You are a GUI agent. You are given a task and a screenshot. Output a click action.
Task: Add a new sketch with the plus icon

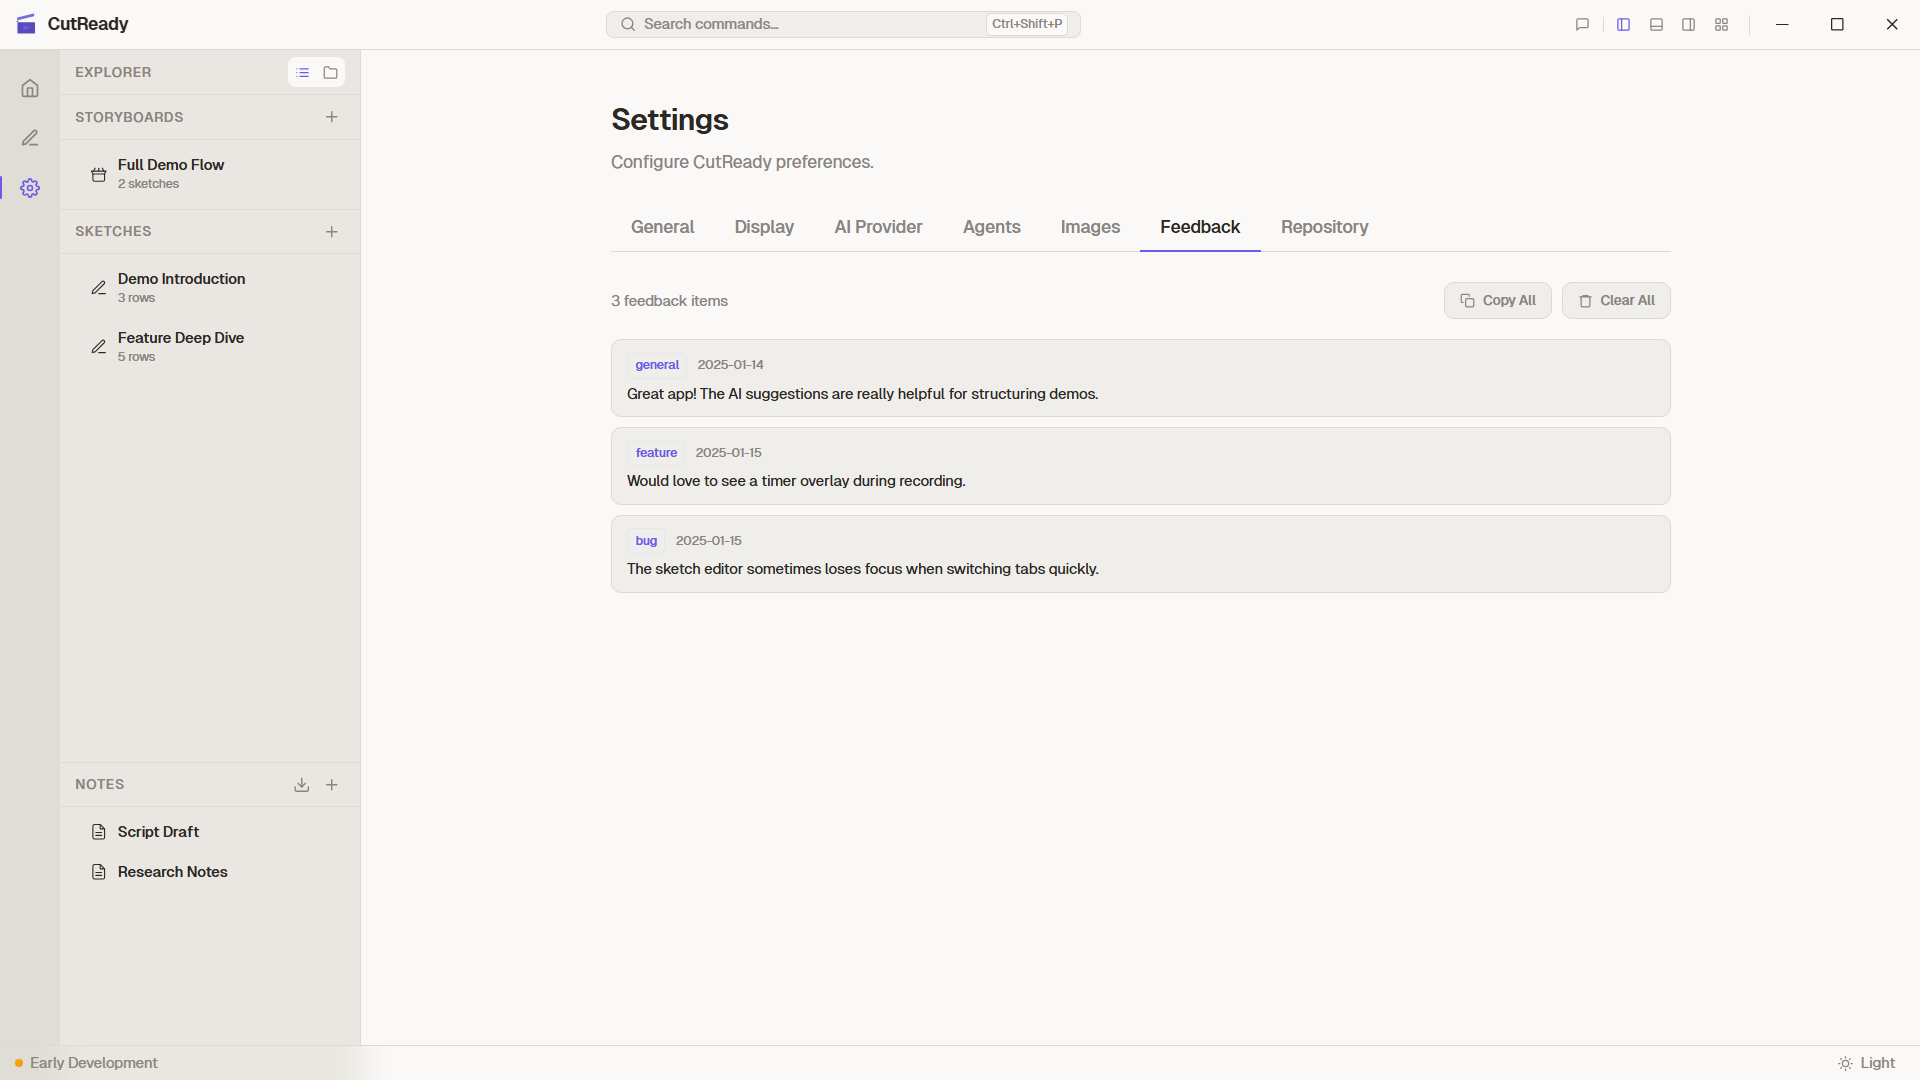pos(332,231)
